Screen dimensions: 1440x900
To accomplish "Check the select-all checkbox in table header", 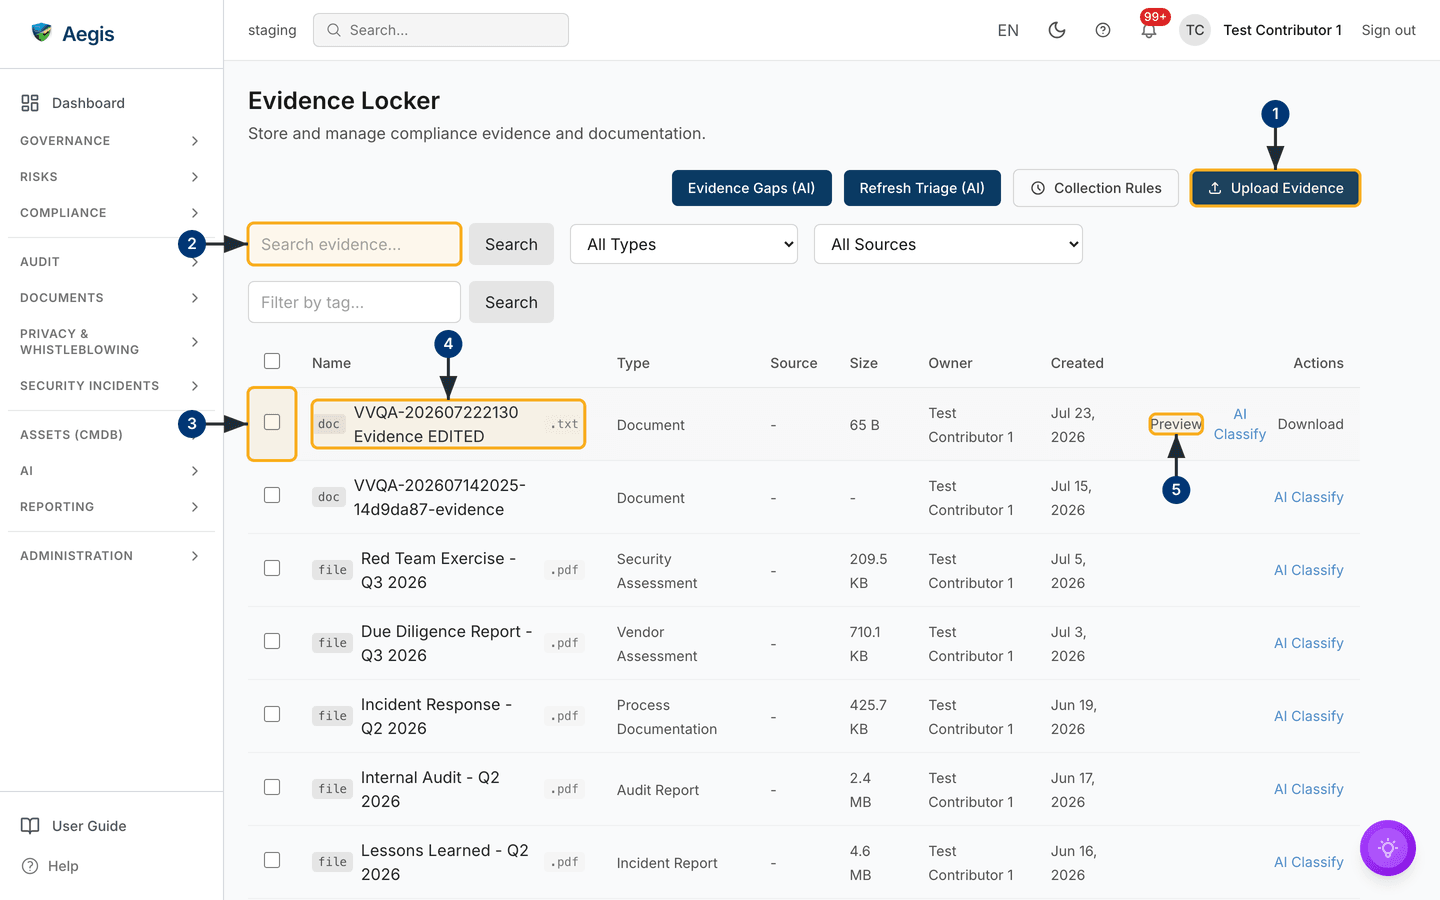I will tap(272, 361).
